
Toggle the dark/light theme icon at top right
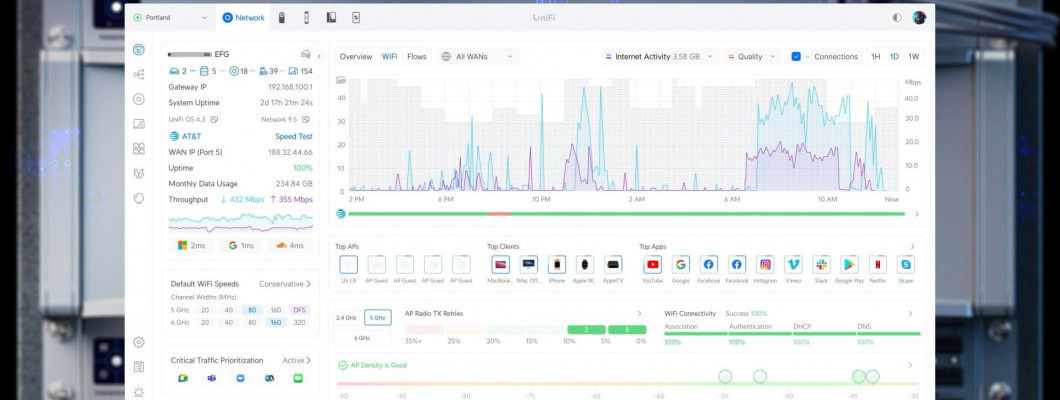point(896,18)
